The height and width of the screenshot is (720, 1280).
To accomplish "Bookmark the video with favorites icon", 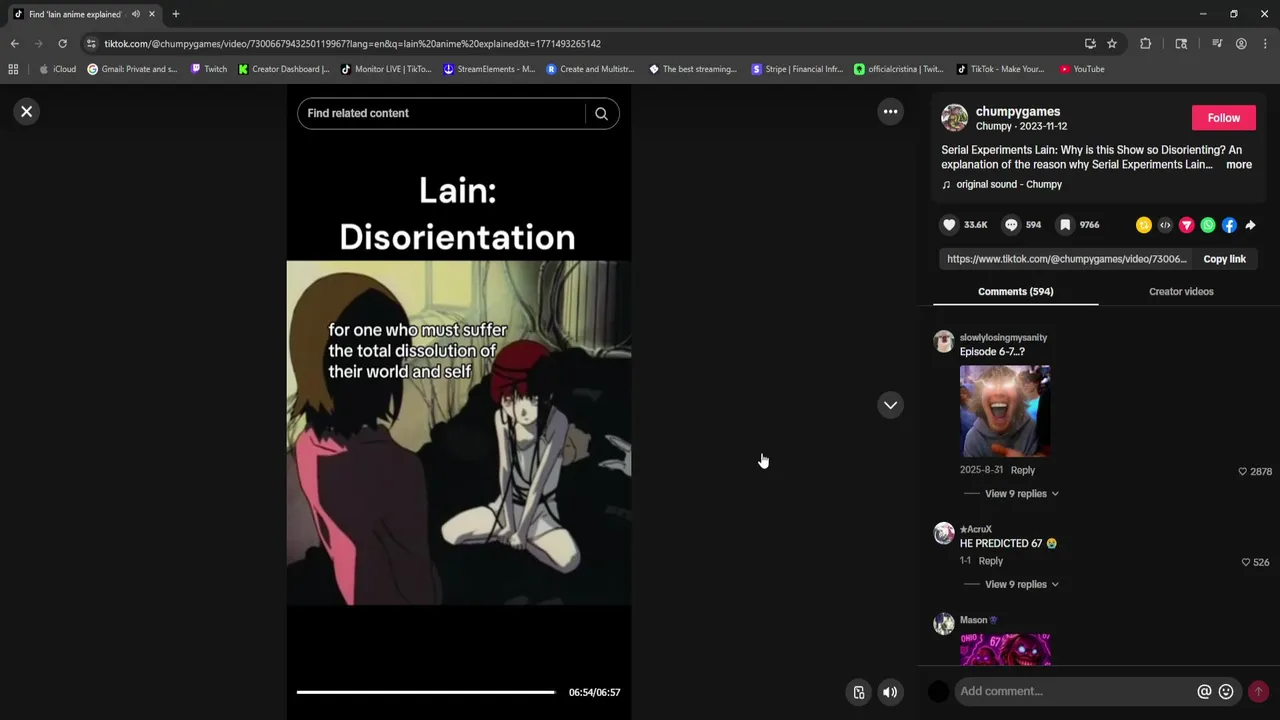I will [1065, 225].
